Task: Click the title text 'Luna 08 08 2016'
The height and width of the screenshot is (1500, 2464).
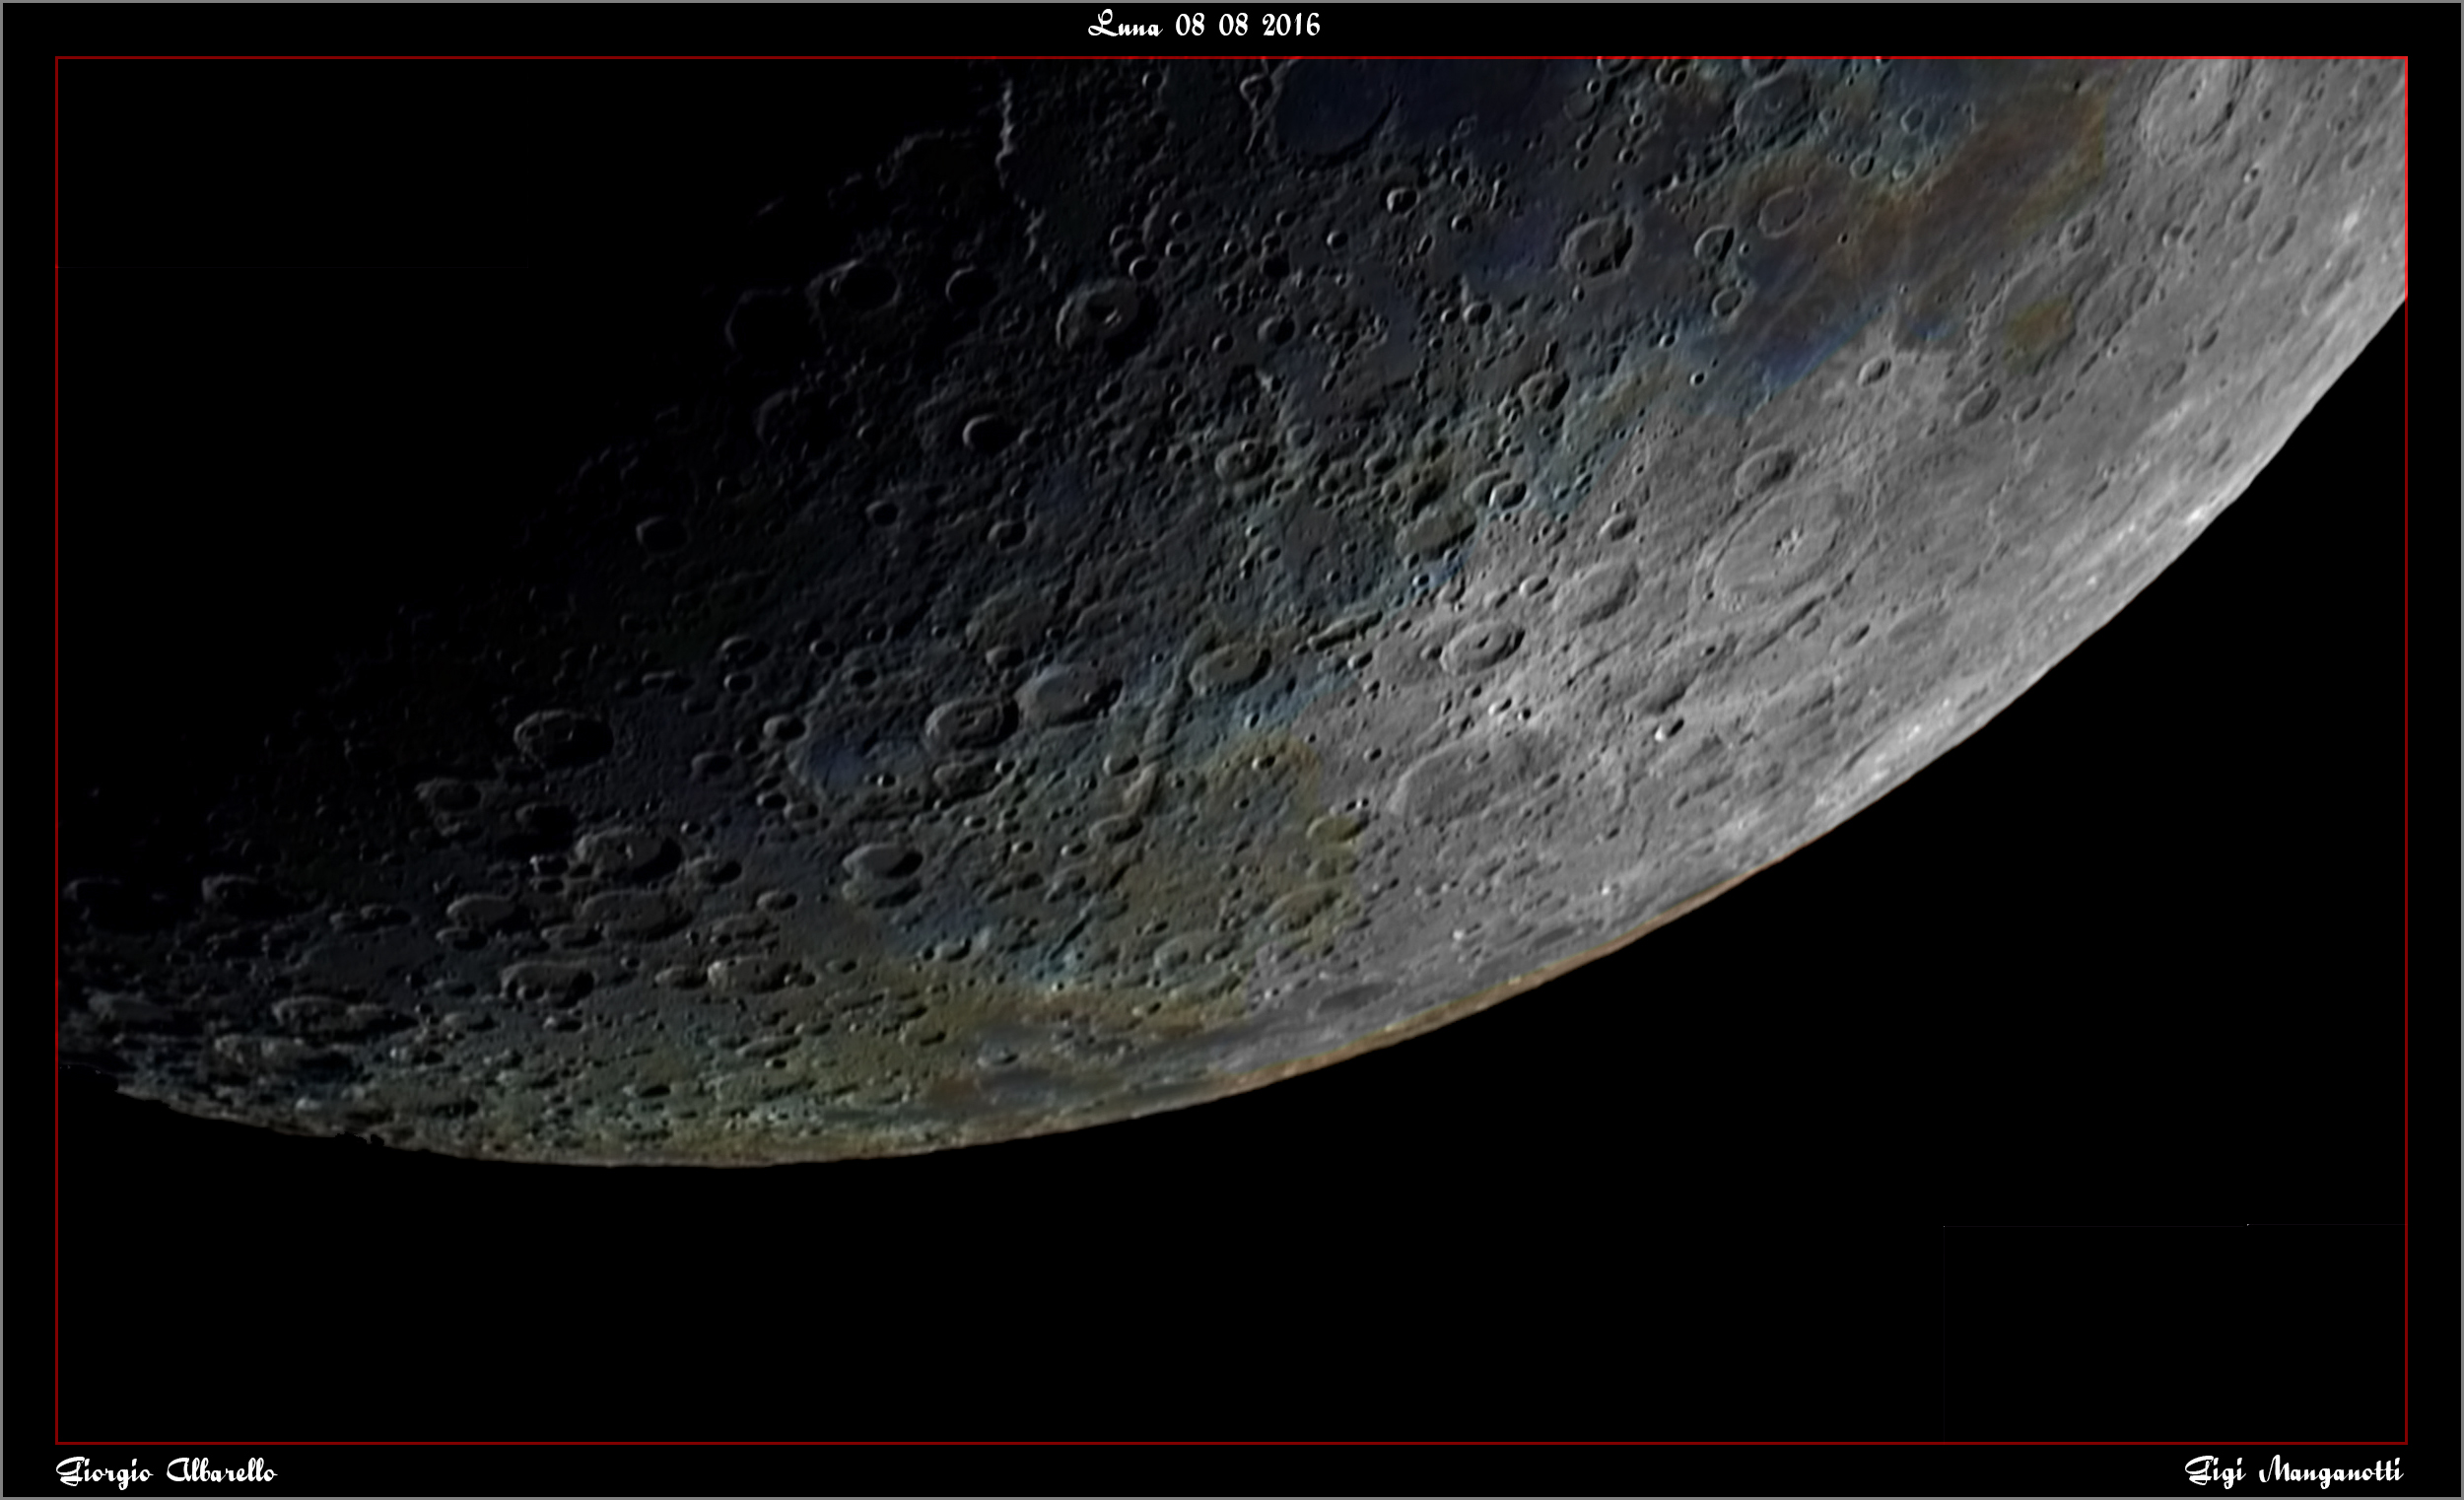Action: click(x=1204, y=25)
